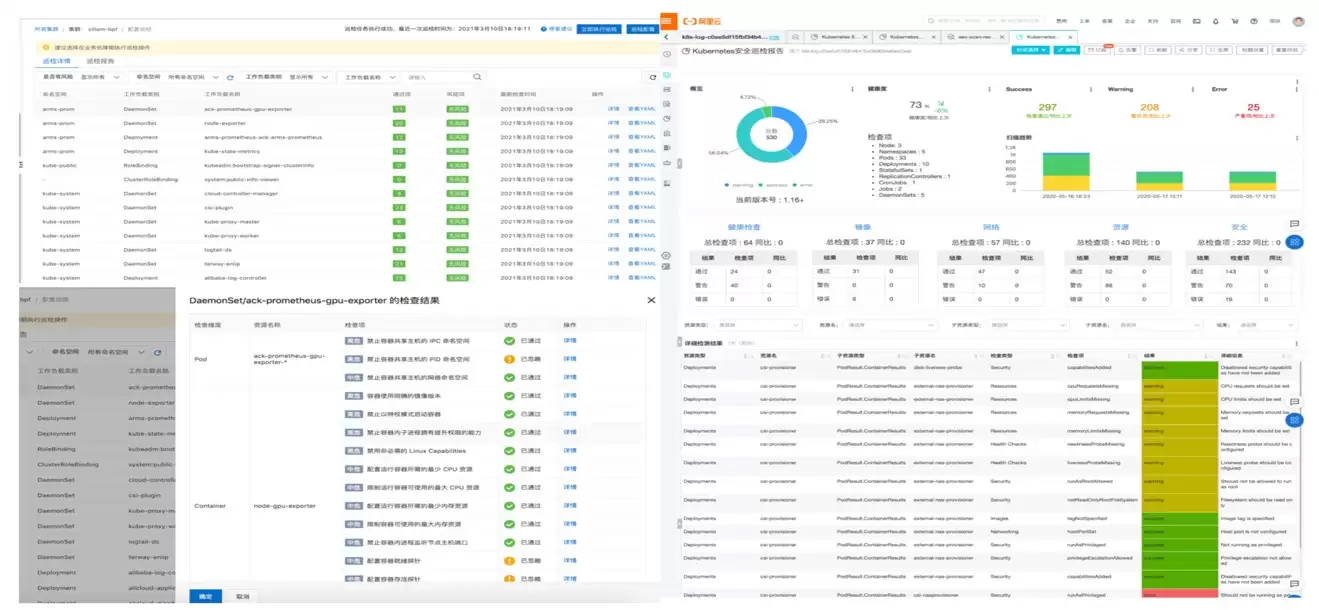This screenshot has height=610, width=1319.
Task: Click the user avatar at top right
Action: click(x=1298, y=20)
